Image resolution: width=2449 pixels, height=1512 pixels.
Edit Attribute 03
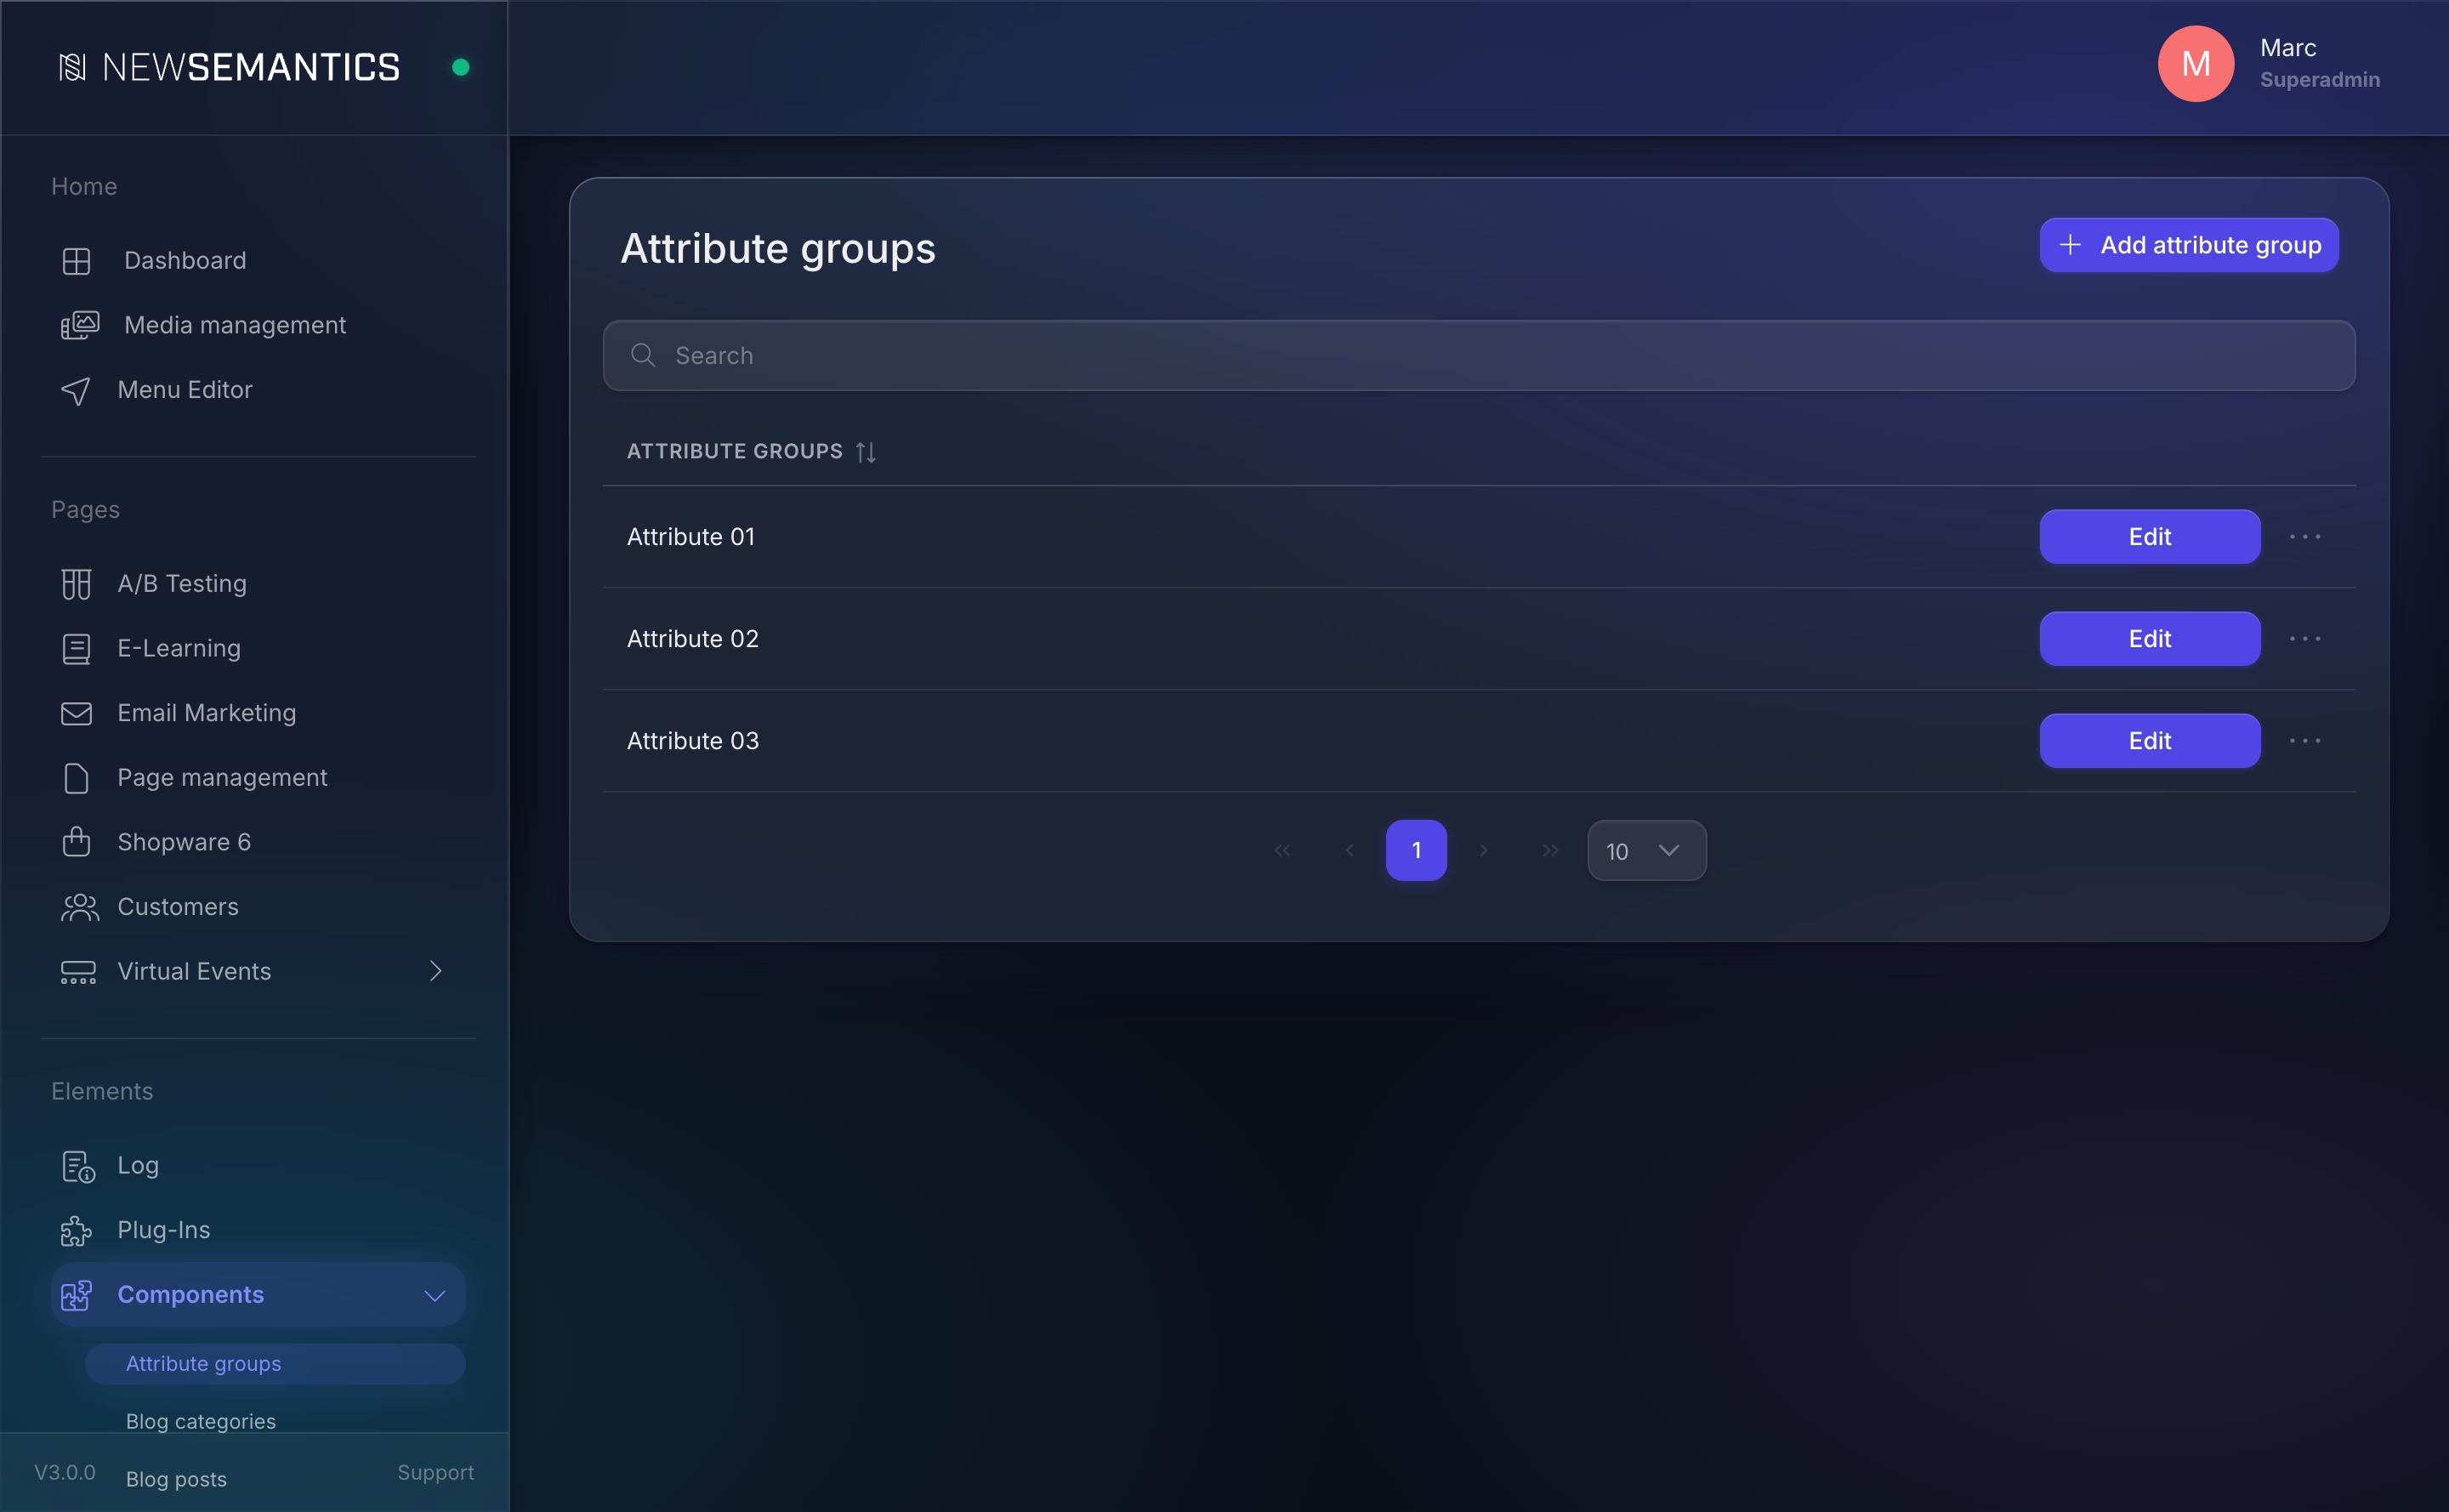(2150, 741)
